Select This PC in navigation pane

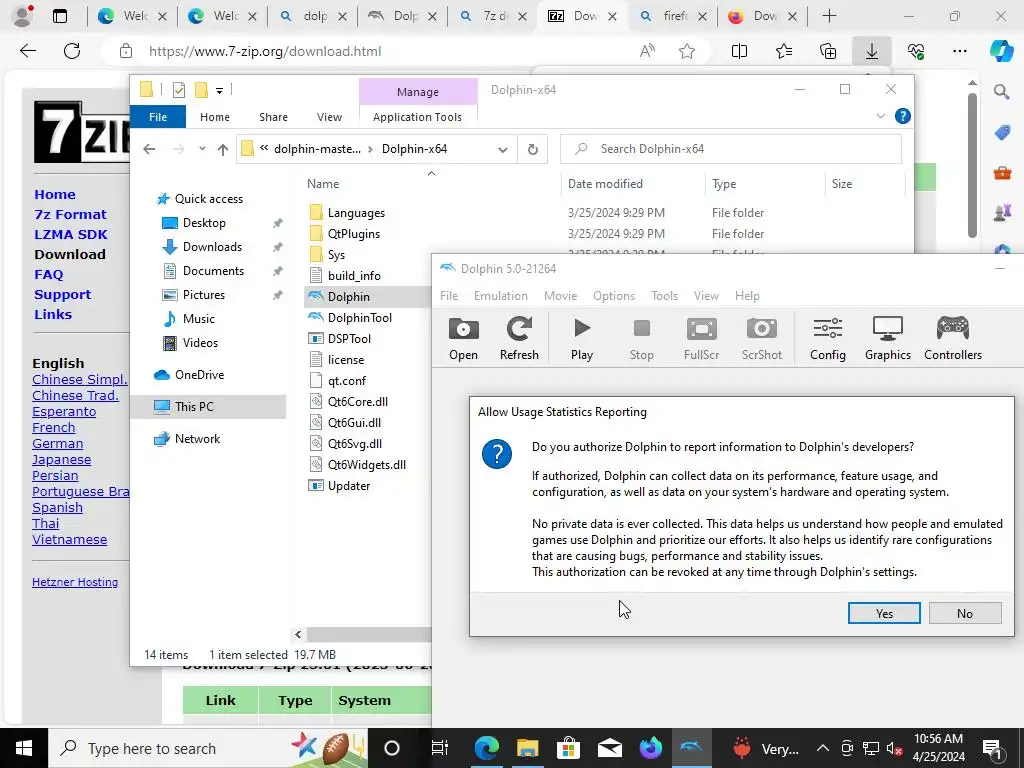[194, 406]
